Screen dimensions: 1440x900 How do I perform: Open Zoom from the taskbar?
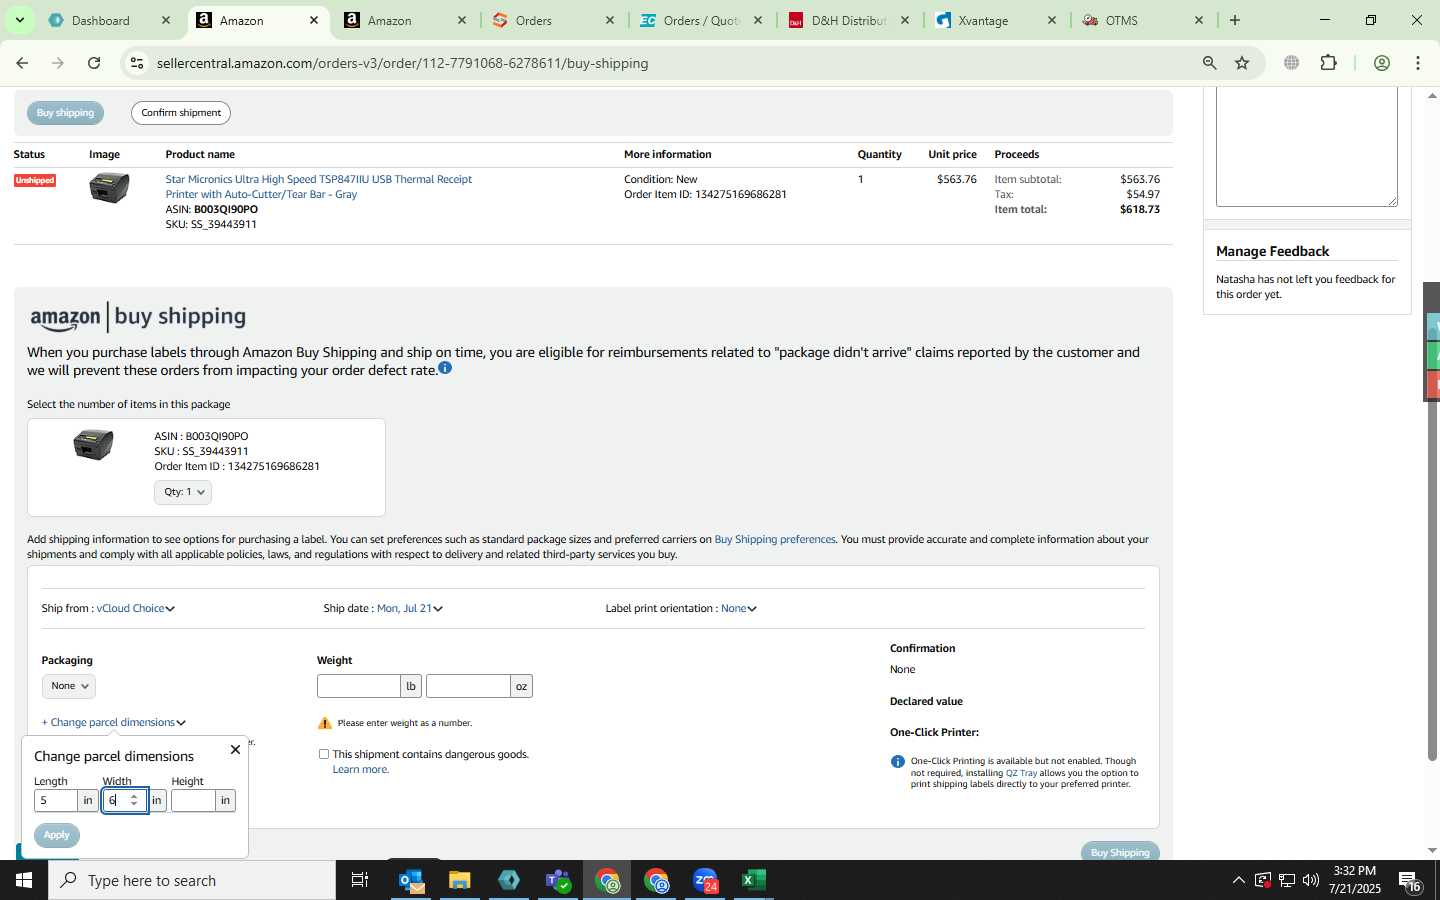(x=705, y=880)
